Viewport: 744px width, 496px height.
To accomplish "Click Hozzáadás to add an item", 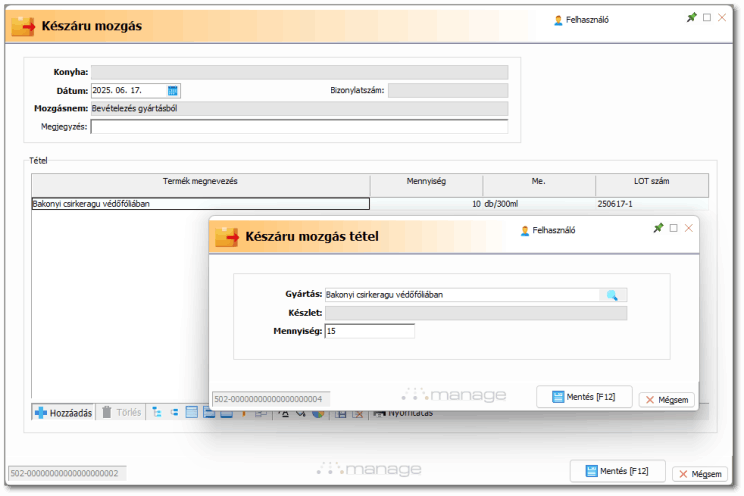I will (x=64, y=413).
